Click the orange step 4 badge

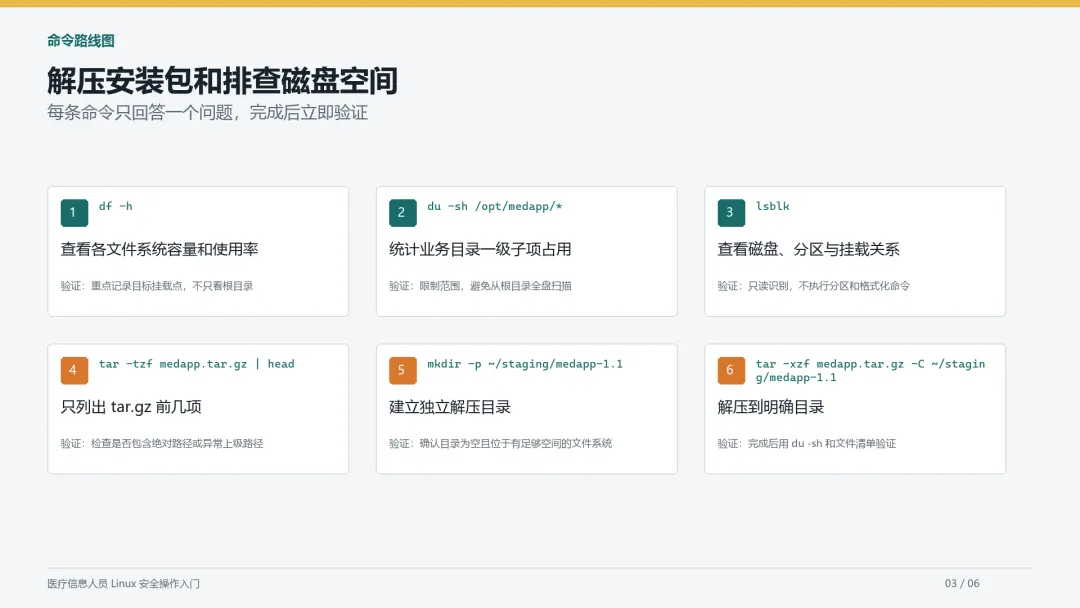click(74, 370)
